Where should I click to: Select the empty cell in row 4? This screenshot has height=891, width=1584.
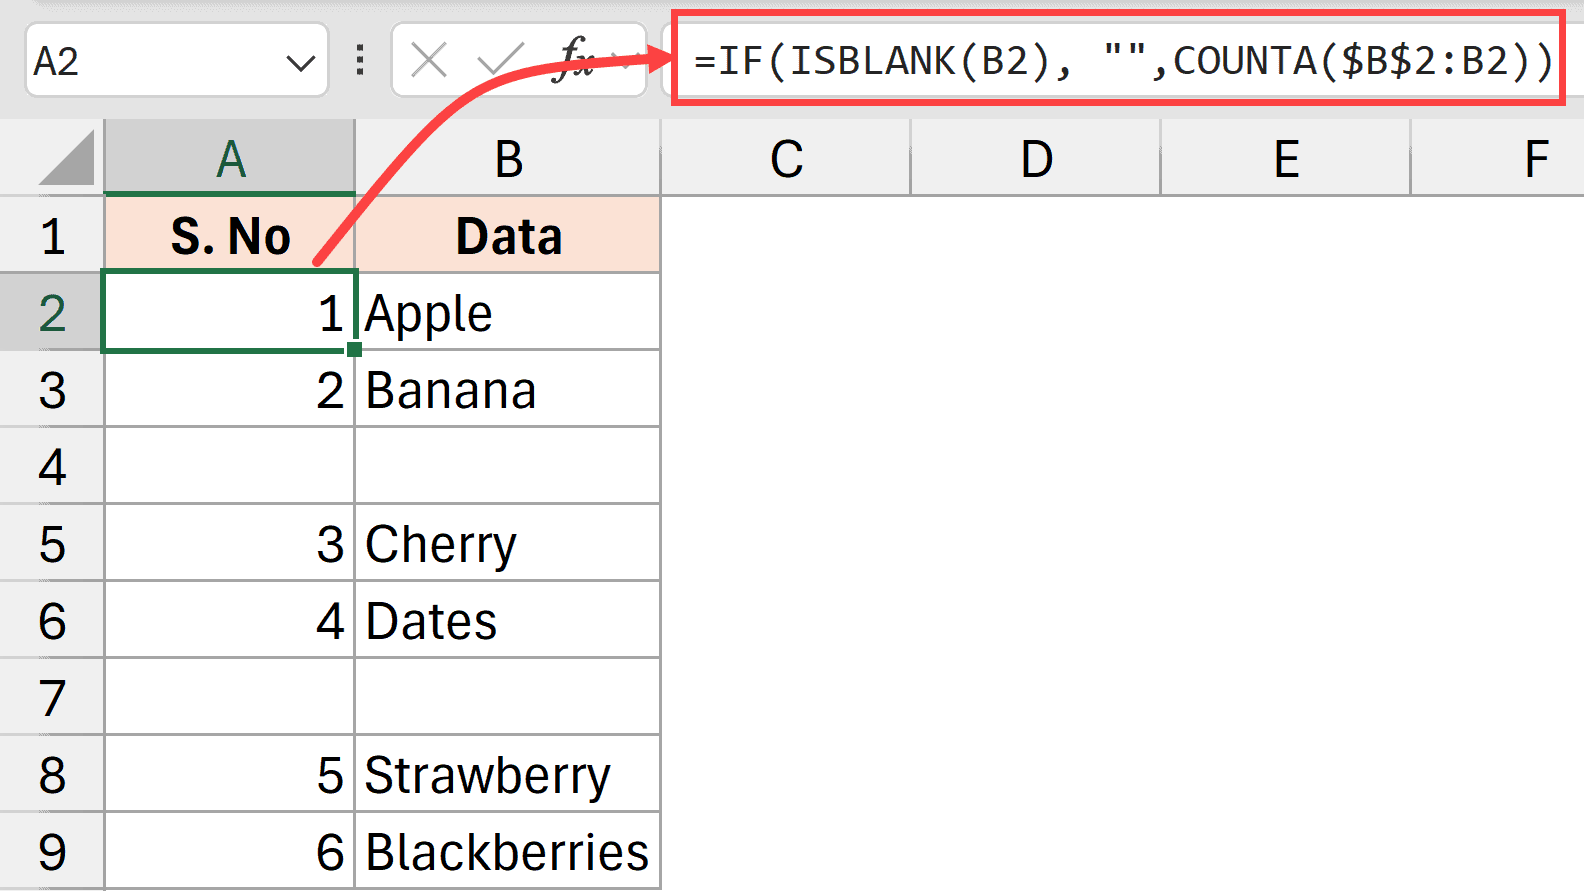coord(229,466)
